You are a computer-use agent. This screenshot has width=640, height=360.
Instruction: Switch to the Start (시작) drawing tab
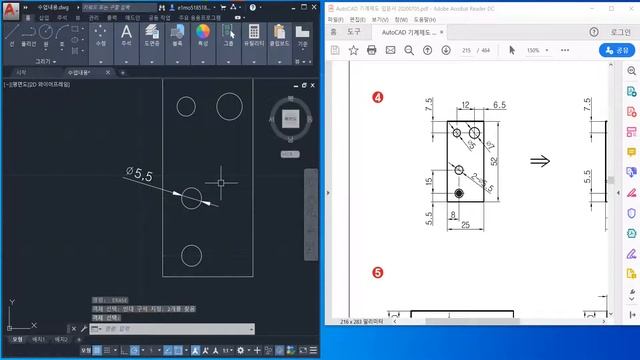tap(21, 72)
